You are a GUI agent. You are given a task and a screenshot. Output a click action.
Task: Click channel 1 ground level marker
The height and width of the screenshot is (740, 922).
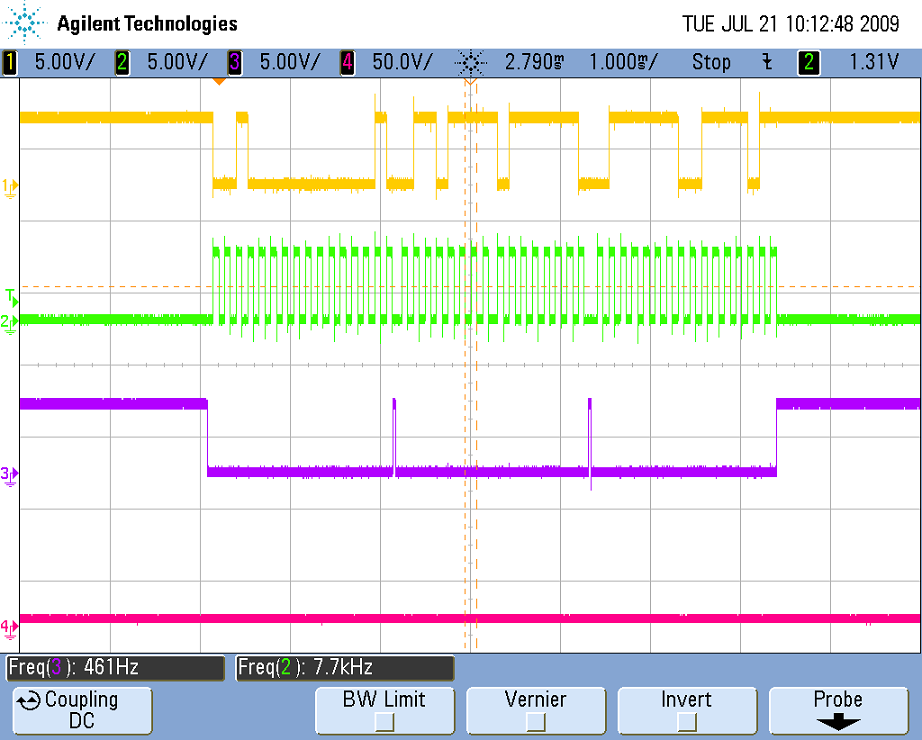9,188
